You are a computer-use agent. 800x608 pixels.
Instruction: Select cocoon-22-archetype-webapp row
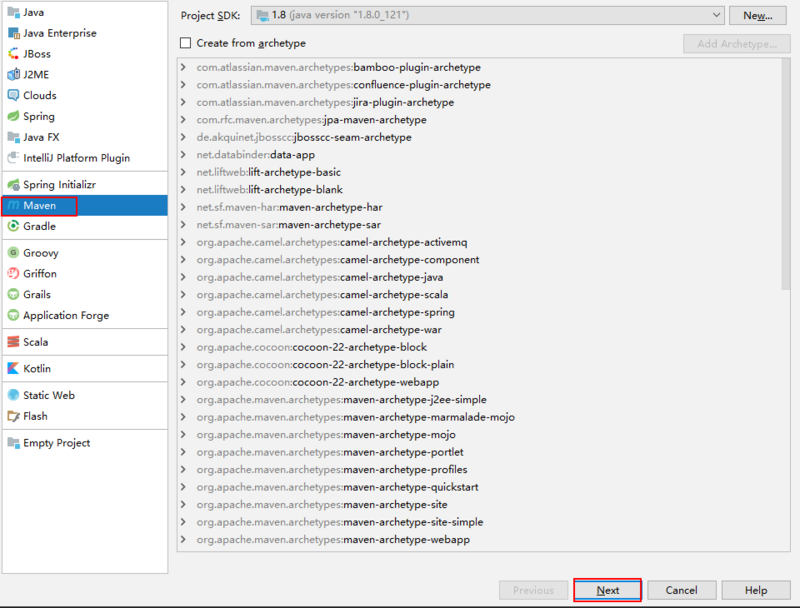coord(480,382)
